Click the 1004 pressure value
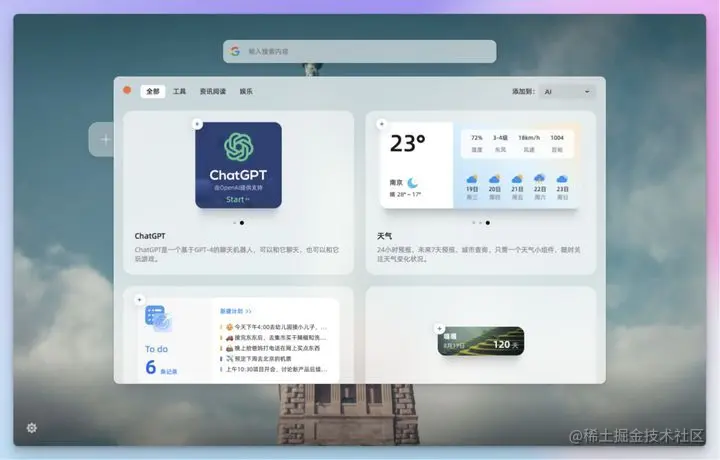Viewport: 720px width, 460px height. 557,138
